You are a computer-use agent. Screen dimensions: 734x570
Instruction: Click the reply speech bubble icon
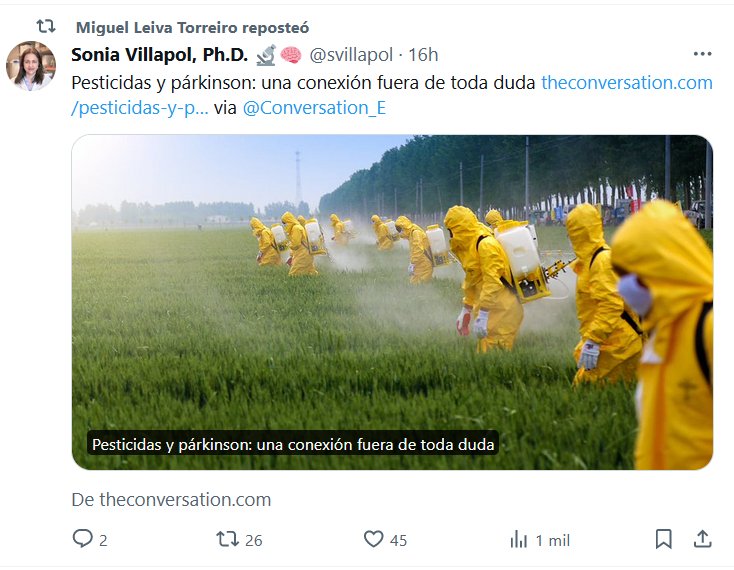click(82, 538)
